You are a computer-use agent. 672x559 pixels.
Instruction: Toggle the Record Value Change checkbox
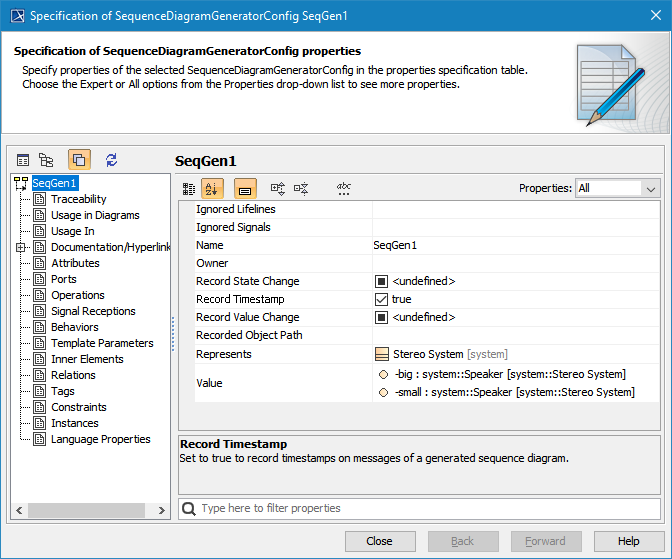tap(381, 317)
